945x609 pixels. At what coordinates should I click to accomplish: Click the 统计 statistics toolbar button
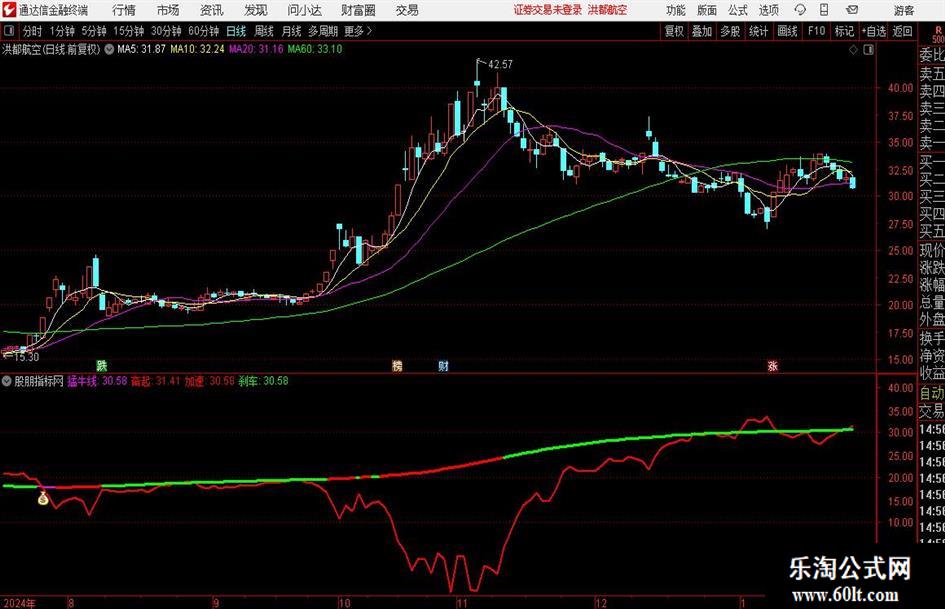tap(759, 31)
